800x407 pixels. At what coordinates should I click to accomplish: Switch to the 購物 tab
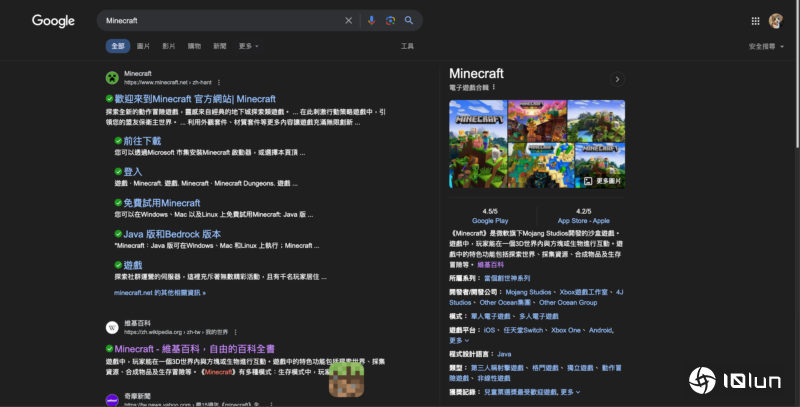194,46
